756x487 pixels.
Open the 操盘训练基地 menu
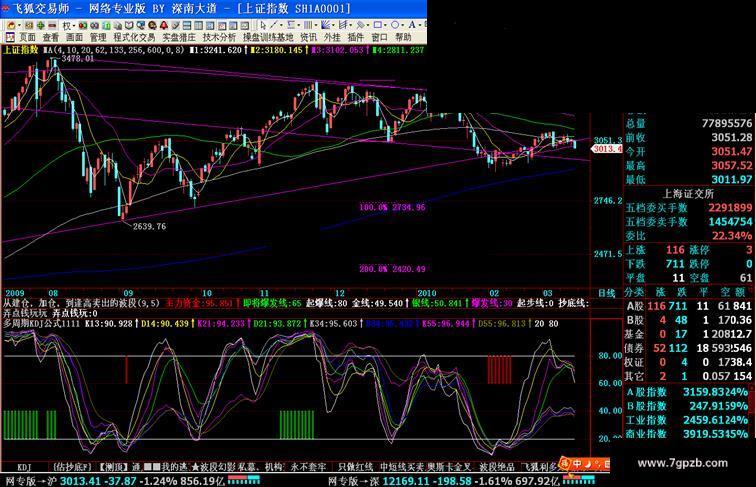pyautogui.click(x=268, y=37)
